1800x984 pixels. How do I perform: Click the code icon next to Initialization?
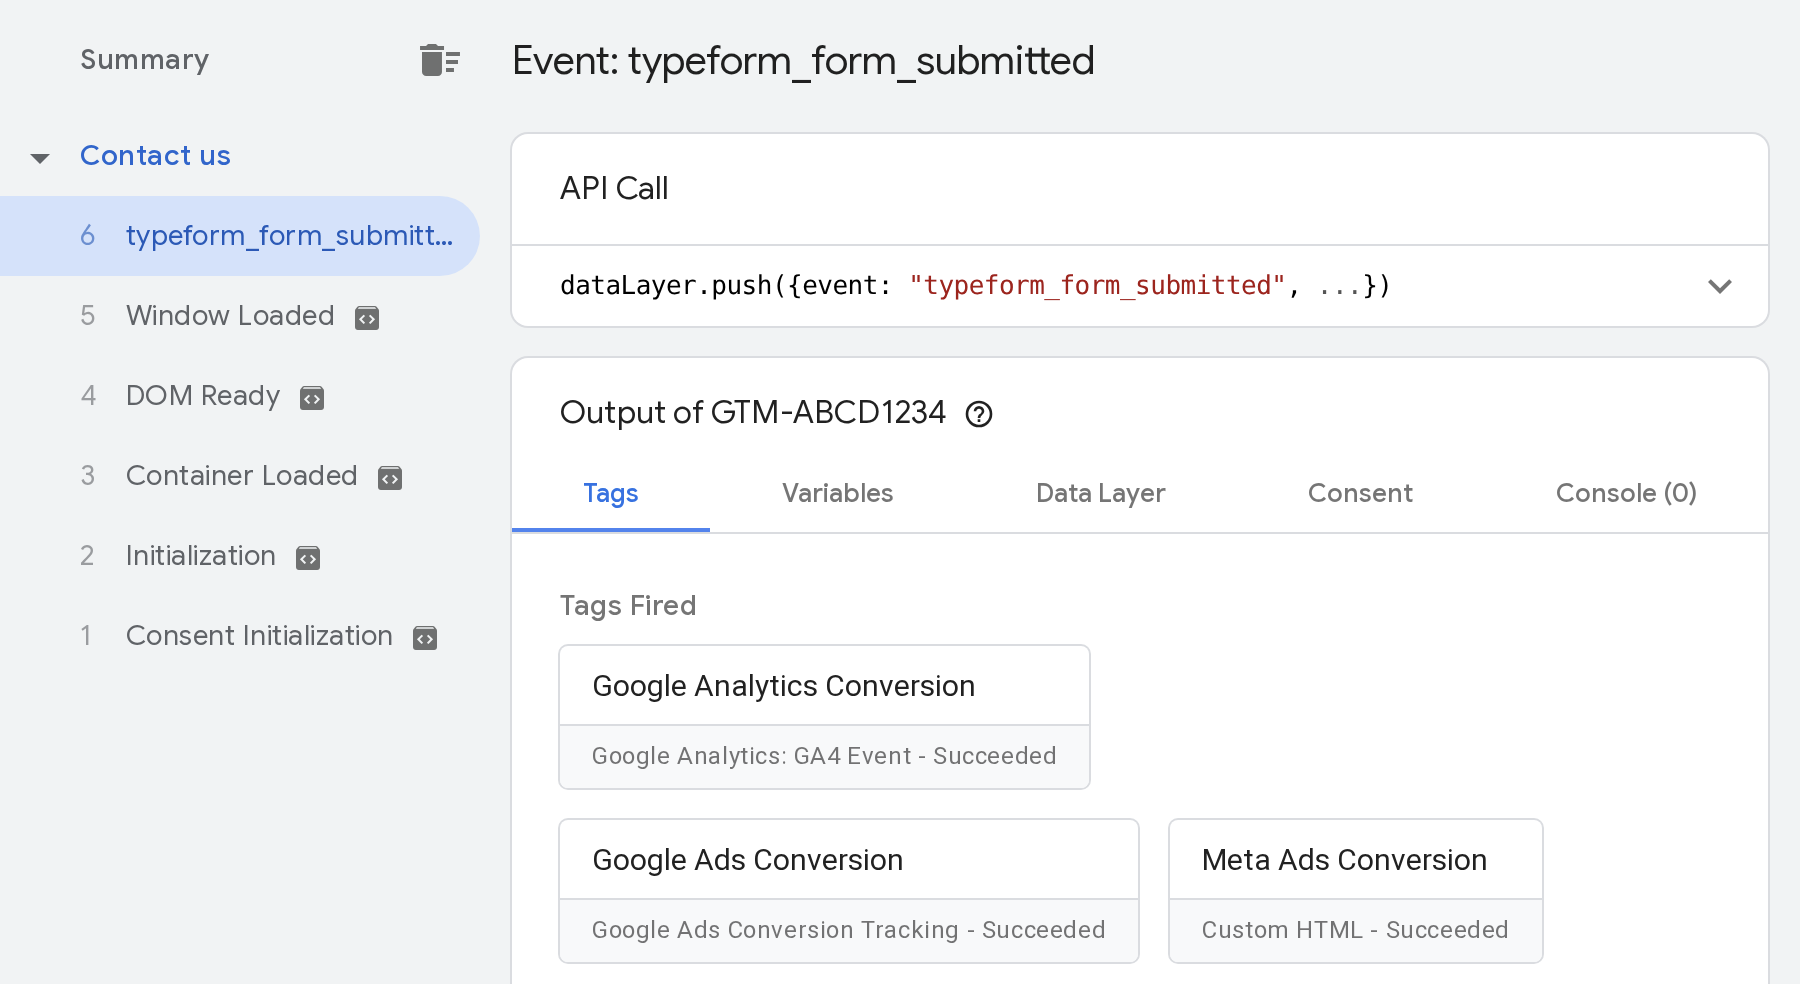(308, 558)
